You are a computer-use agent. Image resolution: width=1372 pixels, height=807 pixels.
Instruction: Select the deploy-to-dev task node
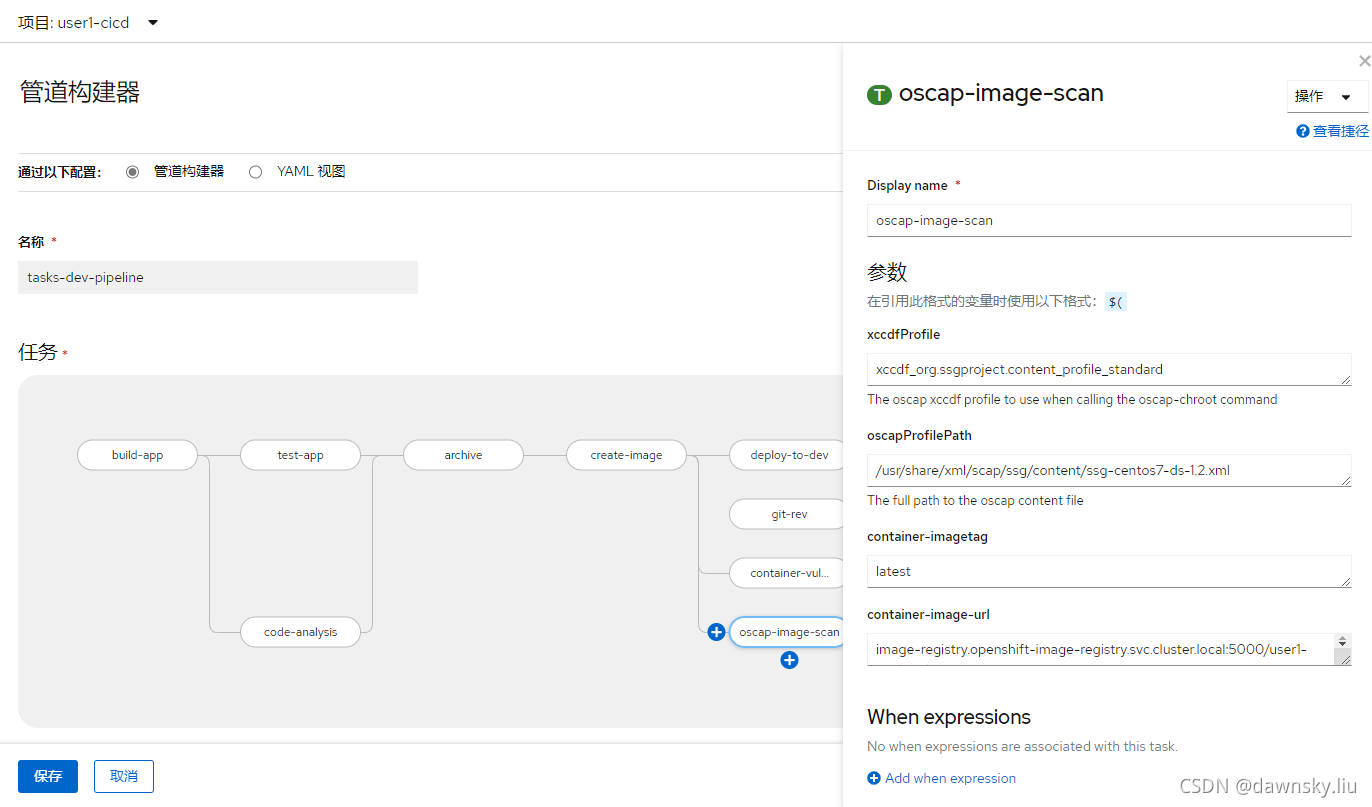click(788, 455)
